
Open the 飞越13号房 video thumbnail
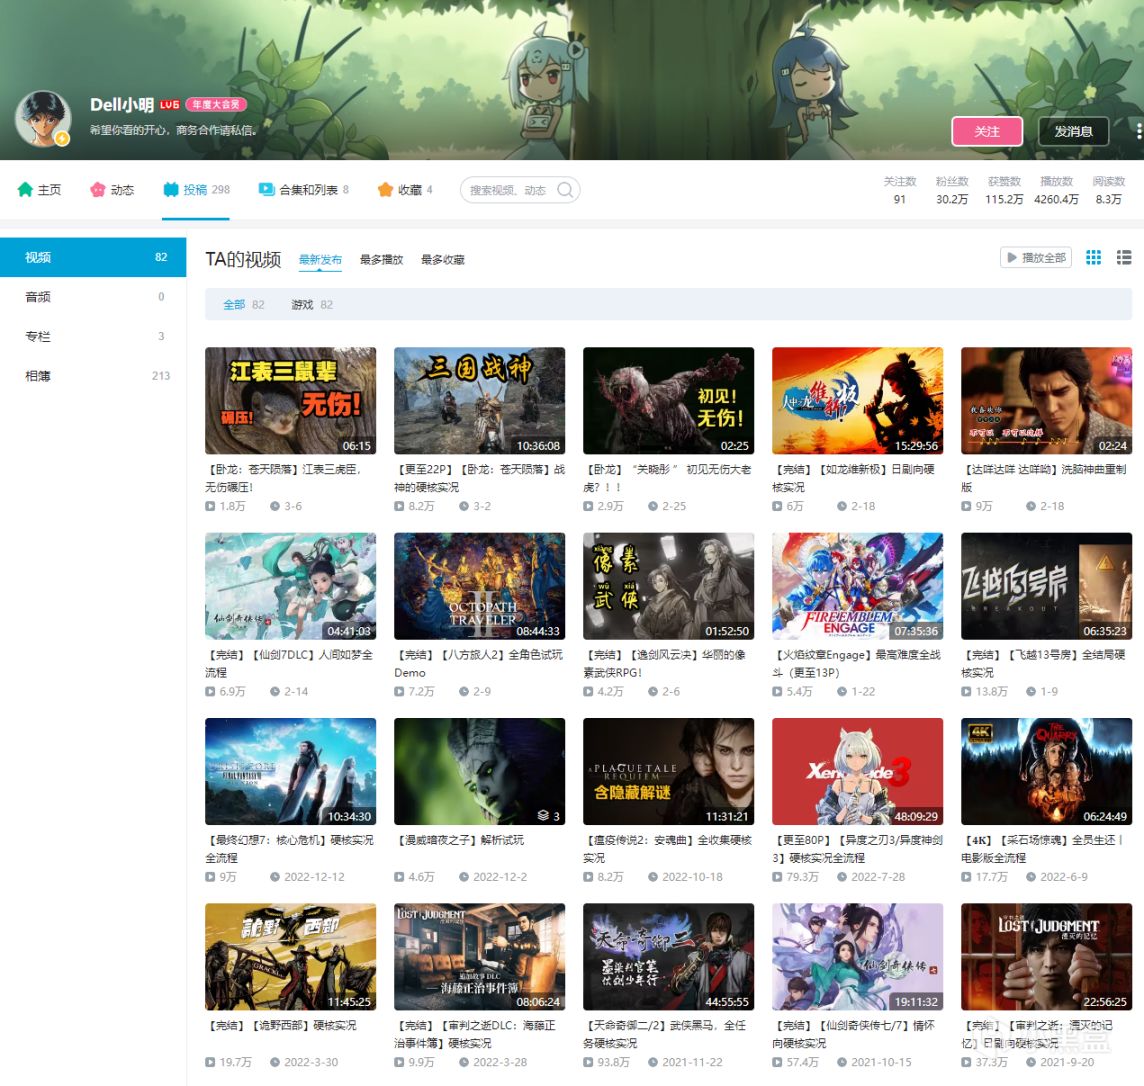(x=1046, y=586)
